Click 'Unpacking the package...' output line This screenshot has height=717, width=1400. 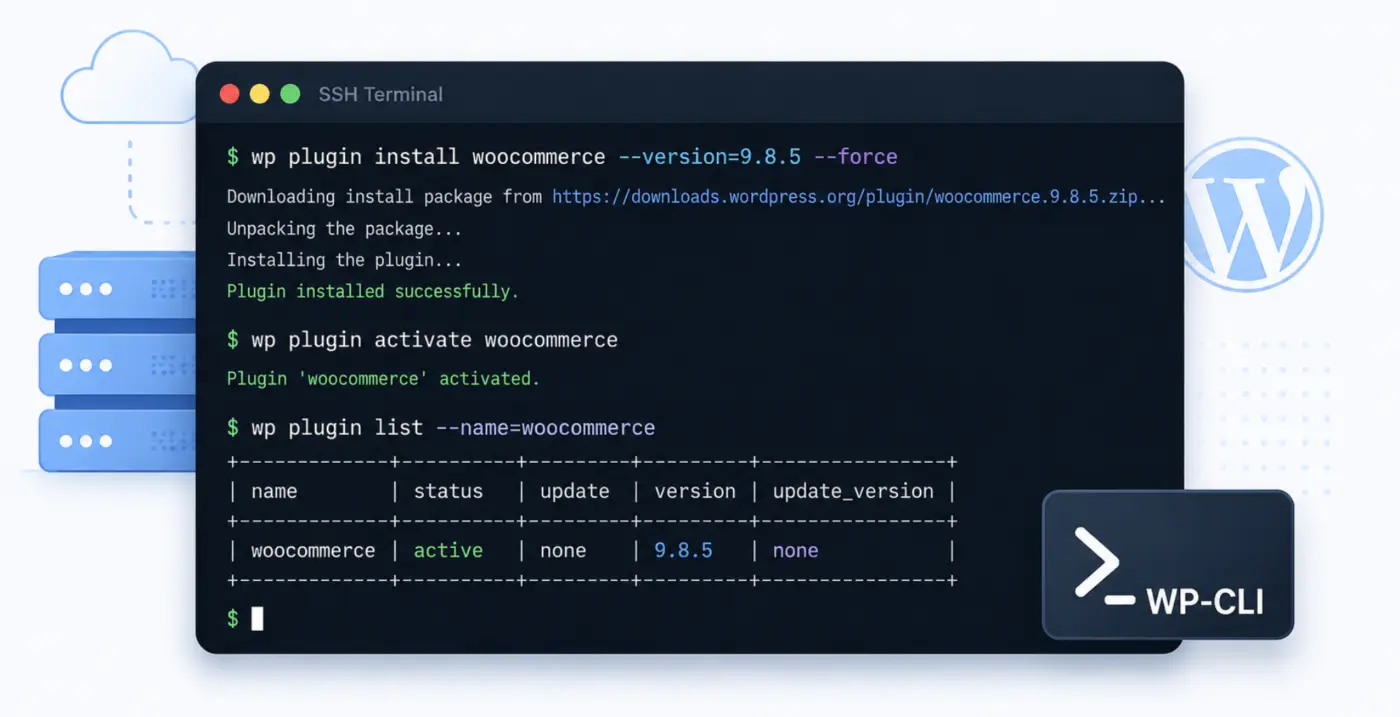click(344, 229)
